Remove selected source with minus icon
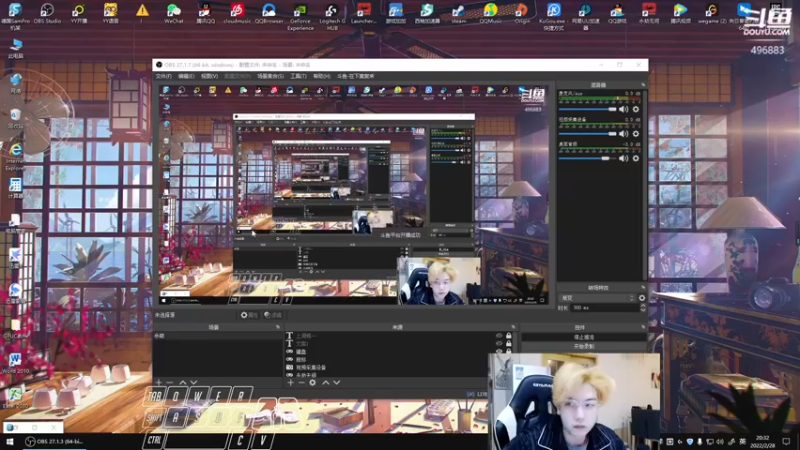The image size is (800, 450). [x=301, y=382]
